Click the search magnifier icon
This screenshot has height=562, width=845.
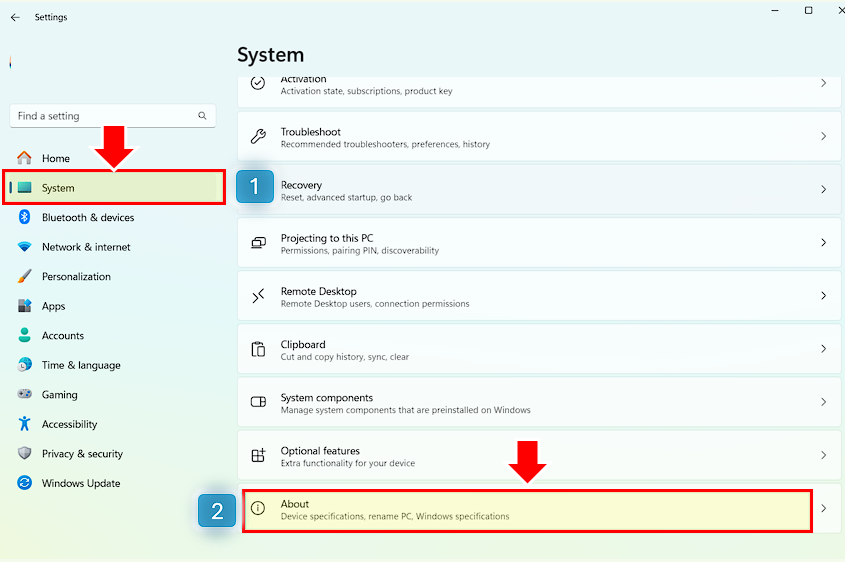tap(202, 116)
